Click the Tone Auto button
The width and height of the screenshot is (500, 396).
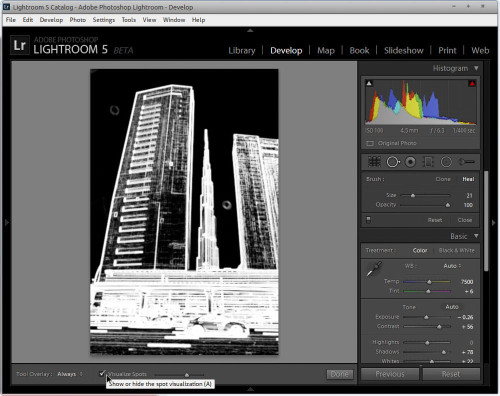[452, 307]
